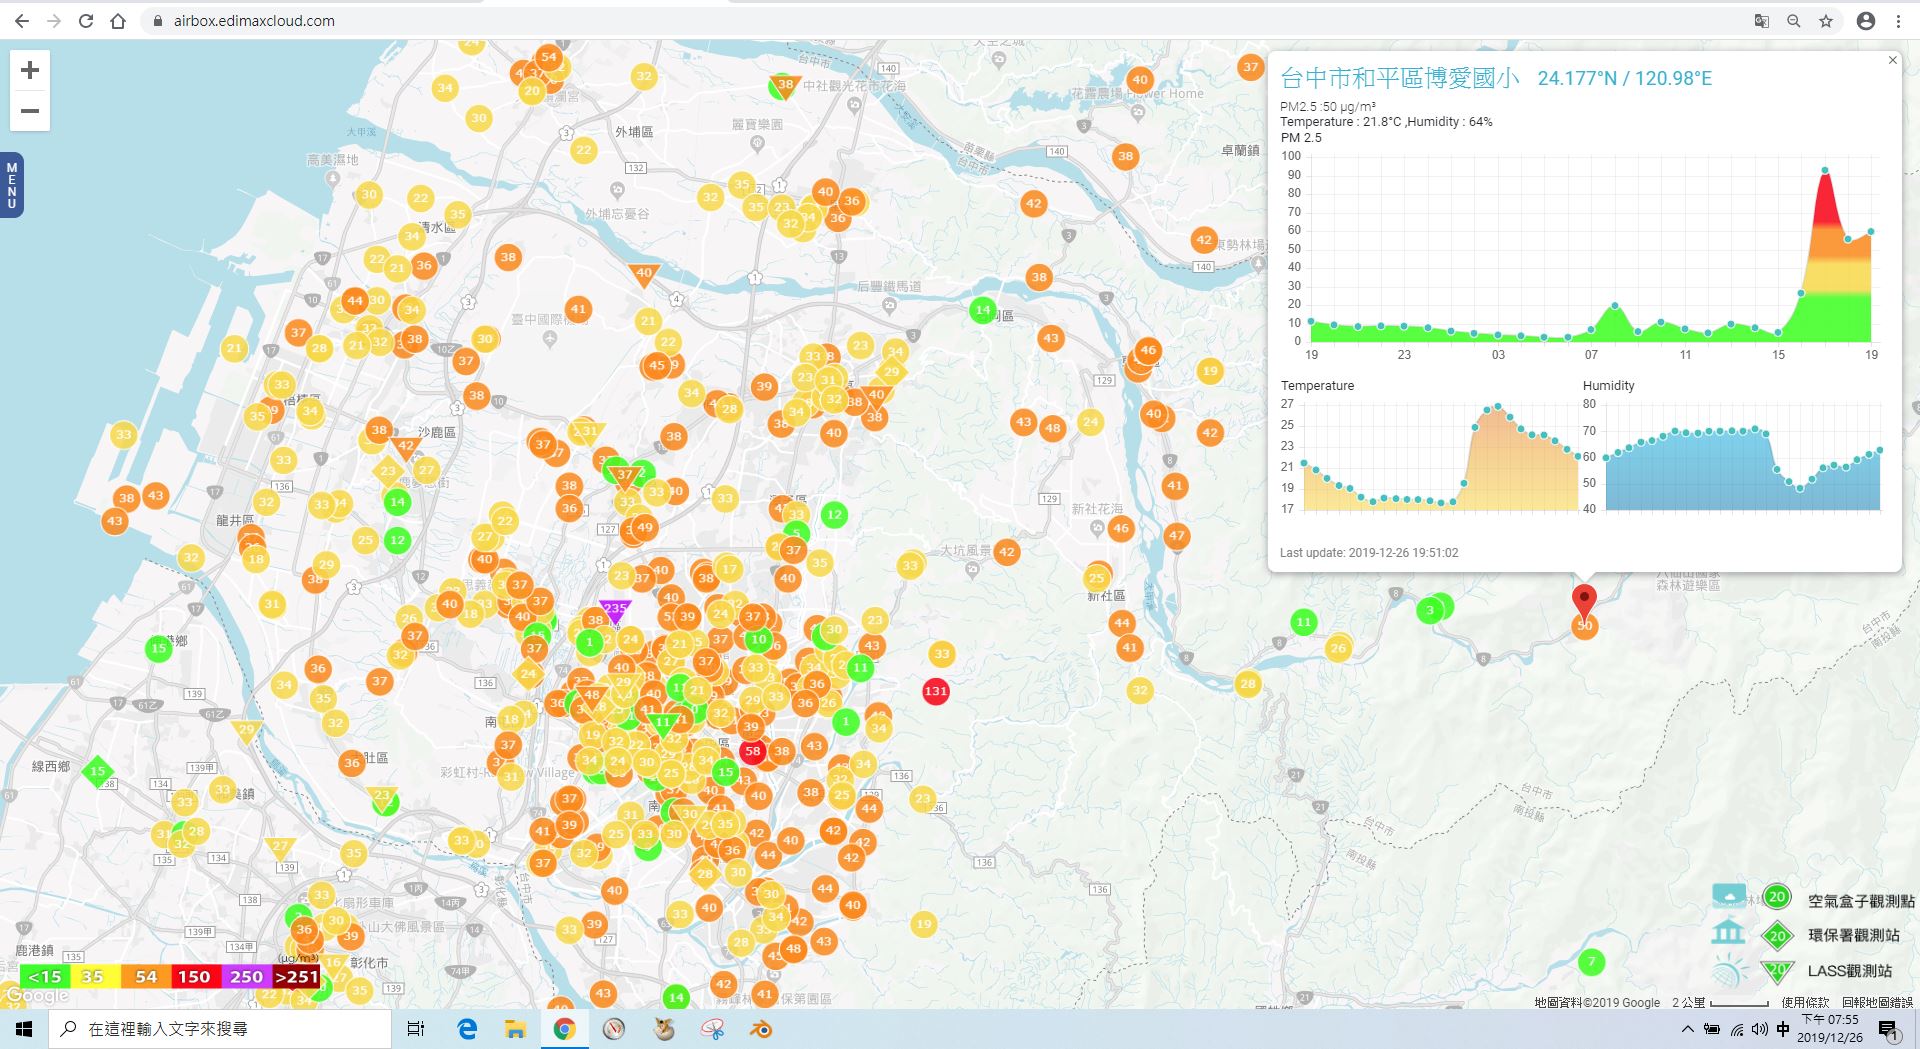The image size is (1920, 1049).
Task: Open the 使用條款 terms link
Action: tap(1804, 1002)
